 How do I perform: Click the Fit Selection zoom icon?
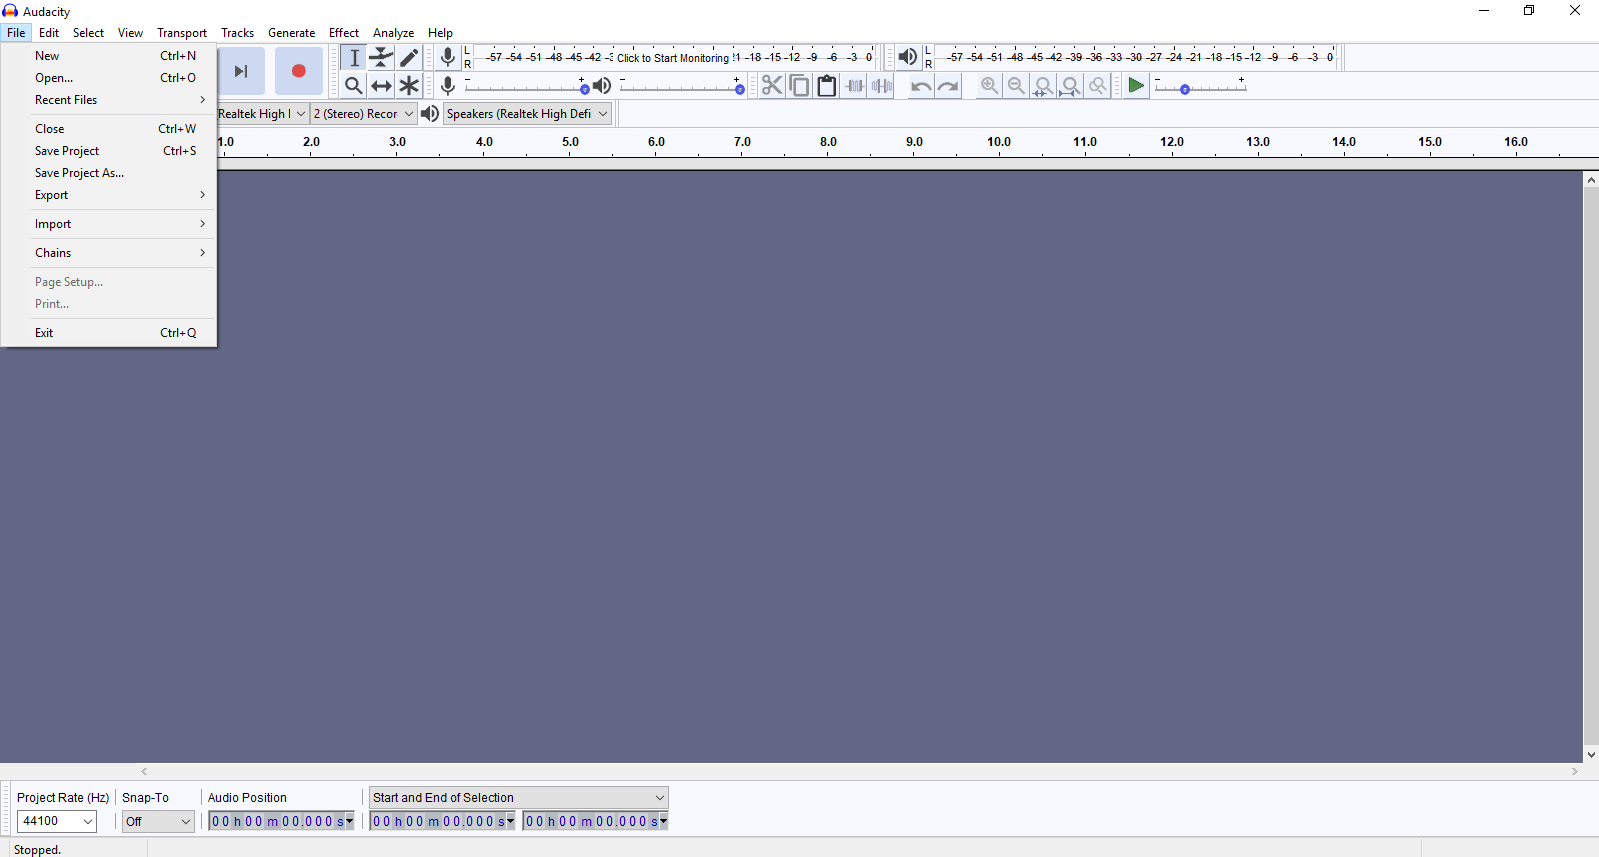point(1043,86)
